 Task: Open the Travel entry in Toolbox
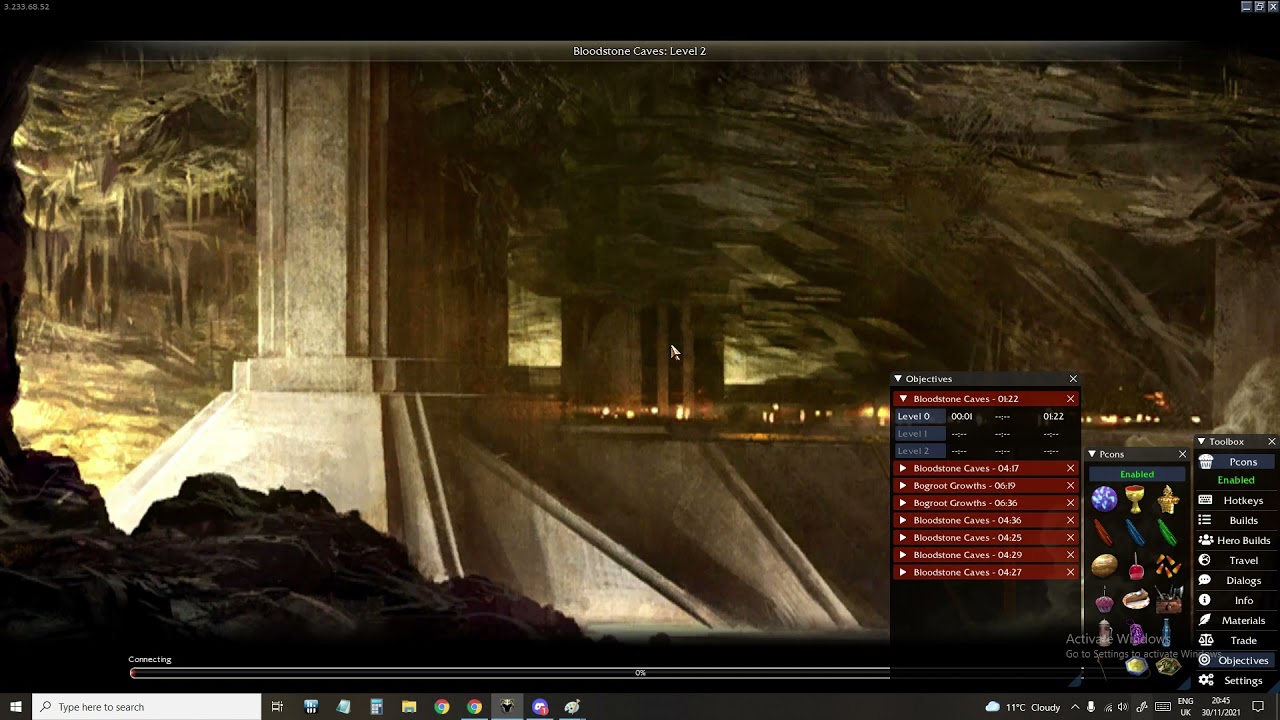click(1236, 560)
